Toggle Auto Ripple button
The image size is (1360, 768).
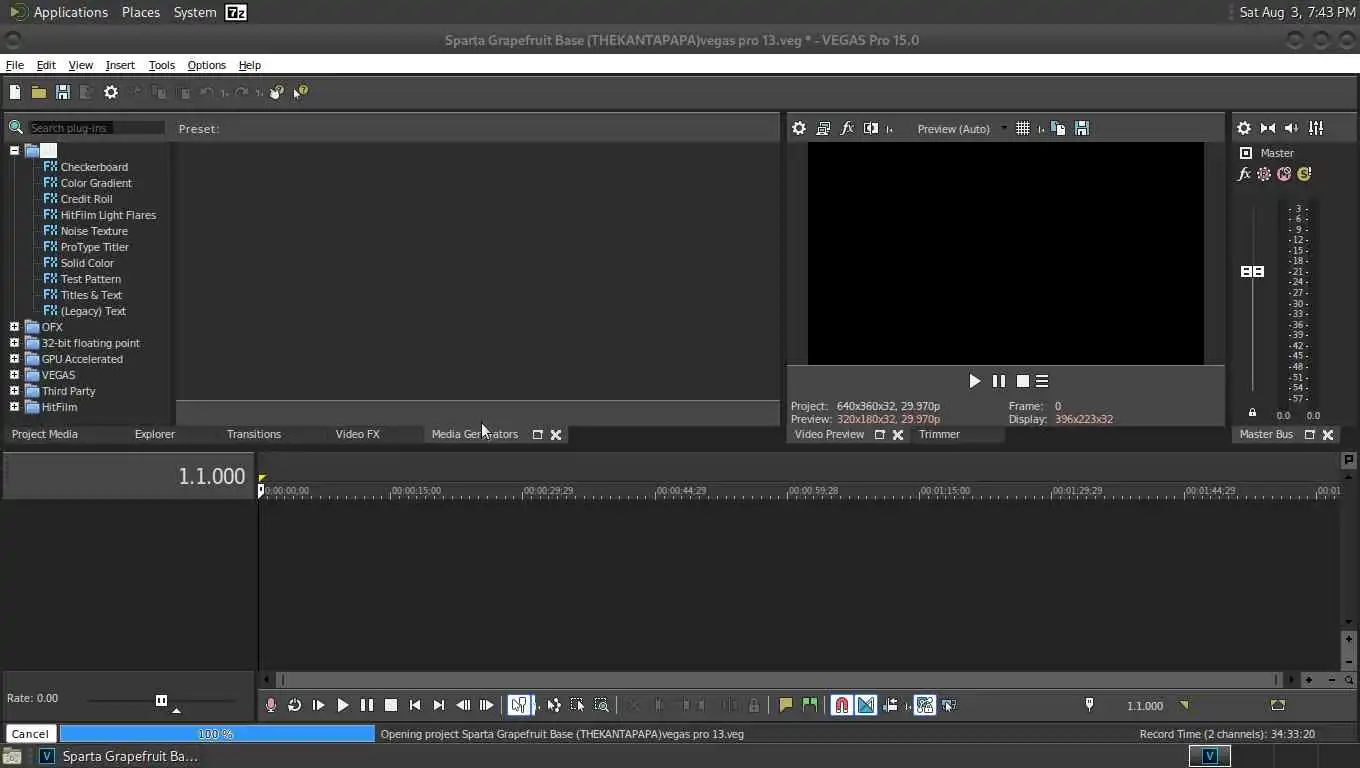tap(890, 705)
